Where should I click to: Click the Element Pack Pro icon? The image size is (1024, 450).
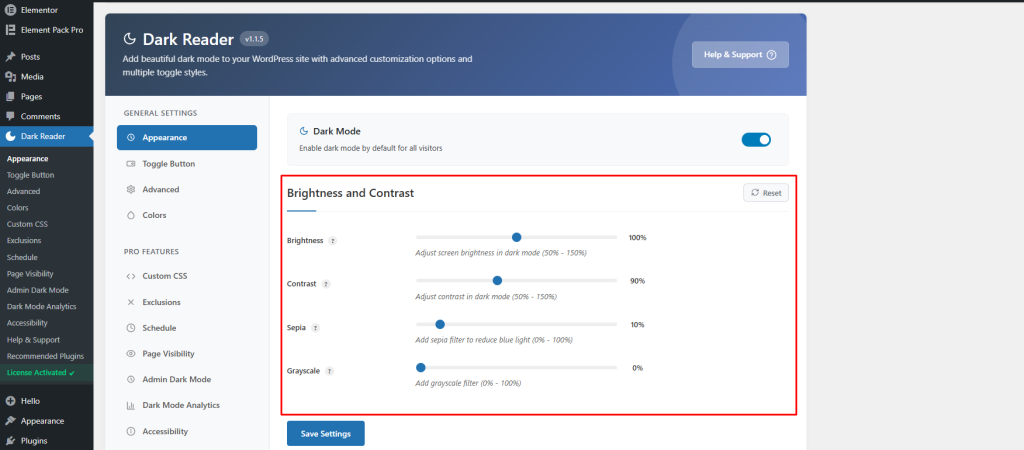(x=10, y=30)
